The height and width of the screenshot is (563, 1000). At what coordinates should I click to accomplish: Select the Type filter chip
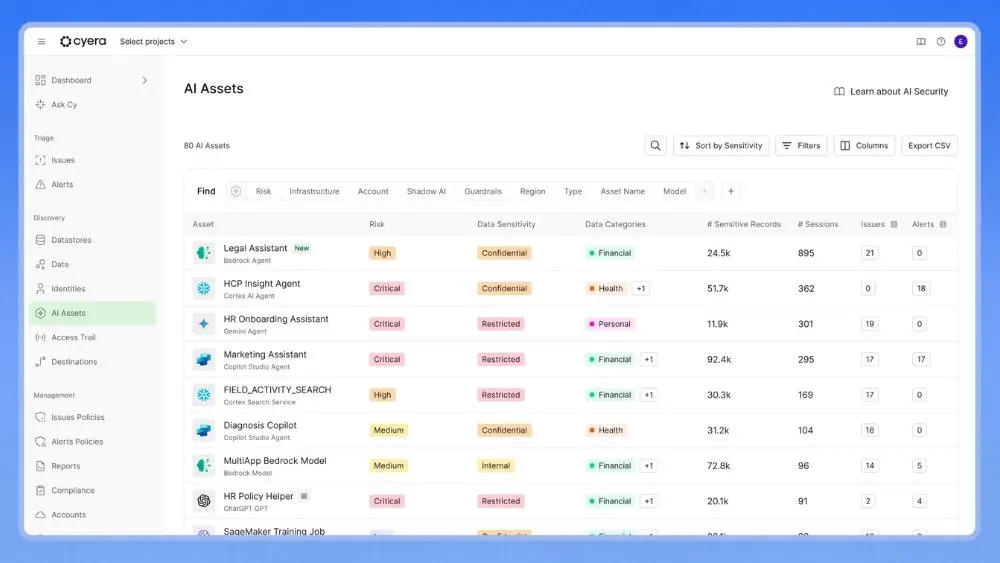coord(573,191)
